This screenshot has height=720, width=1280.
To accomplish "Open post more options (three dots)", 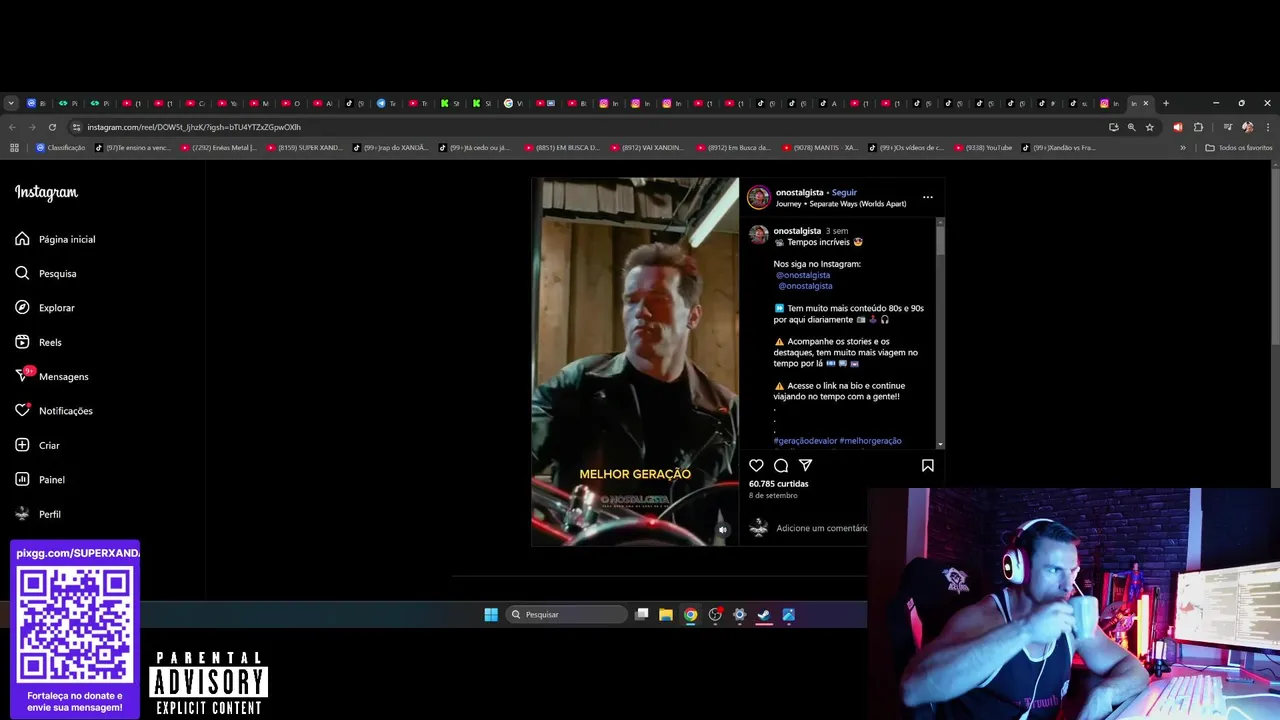I will click(927, 197).
